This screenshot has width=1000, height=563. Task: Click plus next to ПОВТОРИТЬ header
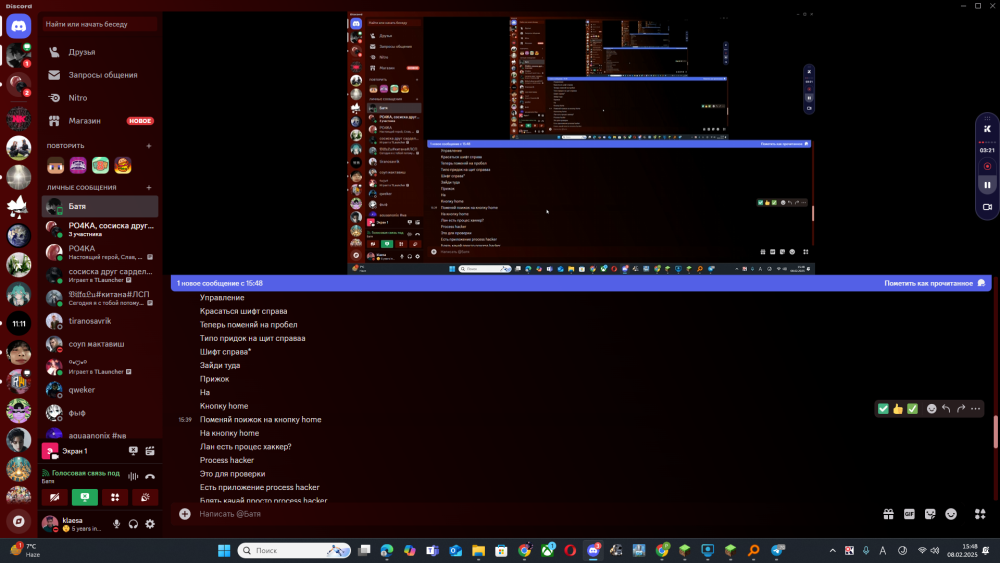(x=149, y=146)
